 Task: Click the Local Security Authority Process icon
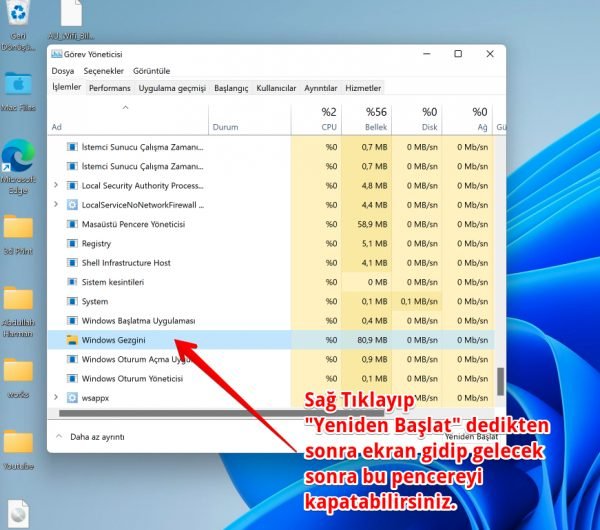coord(72,186)
